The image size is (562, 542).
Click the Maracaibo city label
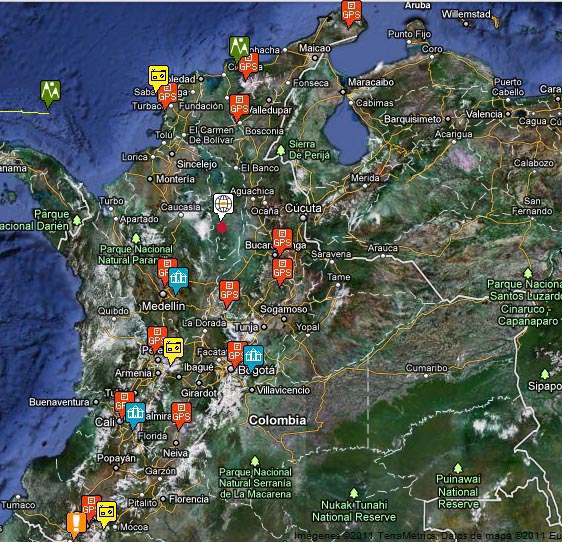pos(371,82)
